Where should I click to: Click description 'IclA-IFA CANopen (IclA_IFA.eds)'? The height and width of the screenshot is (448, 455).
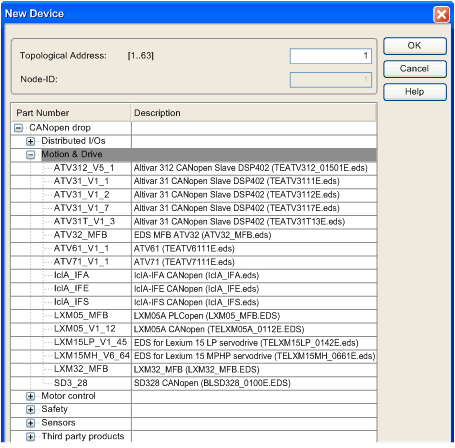pos(196,275)
